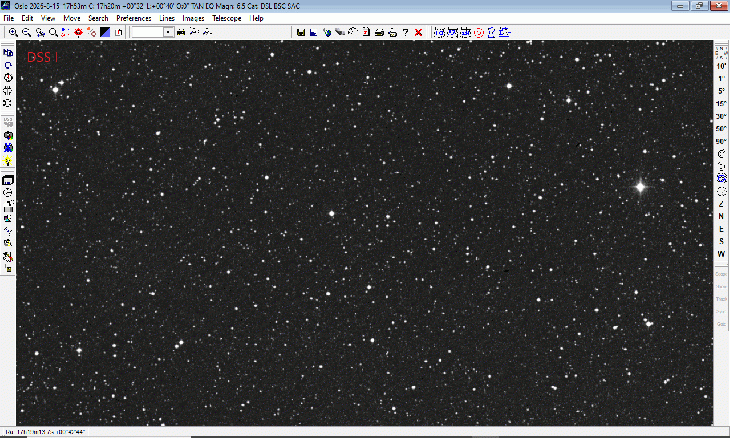730x438 pixels.
Task: Point the chart South with S button
Action: 721,241
